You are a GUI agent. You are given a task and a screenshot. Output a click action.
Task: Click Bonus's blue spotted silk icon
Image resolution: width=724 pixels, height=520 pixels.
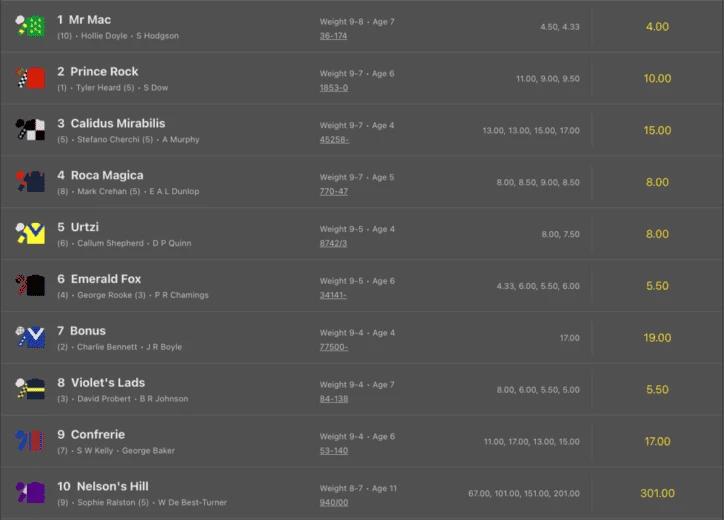pyautogui.click(x=30, y=337)
